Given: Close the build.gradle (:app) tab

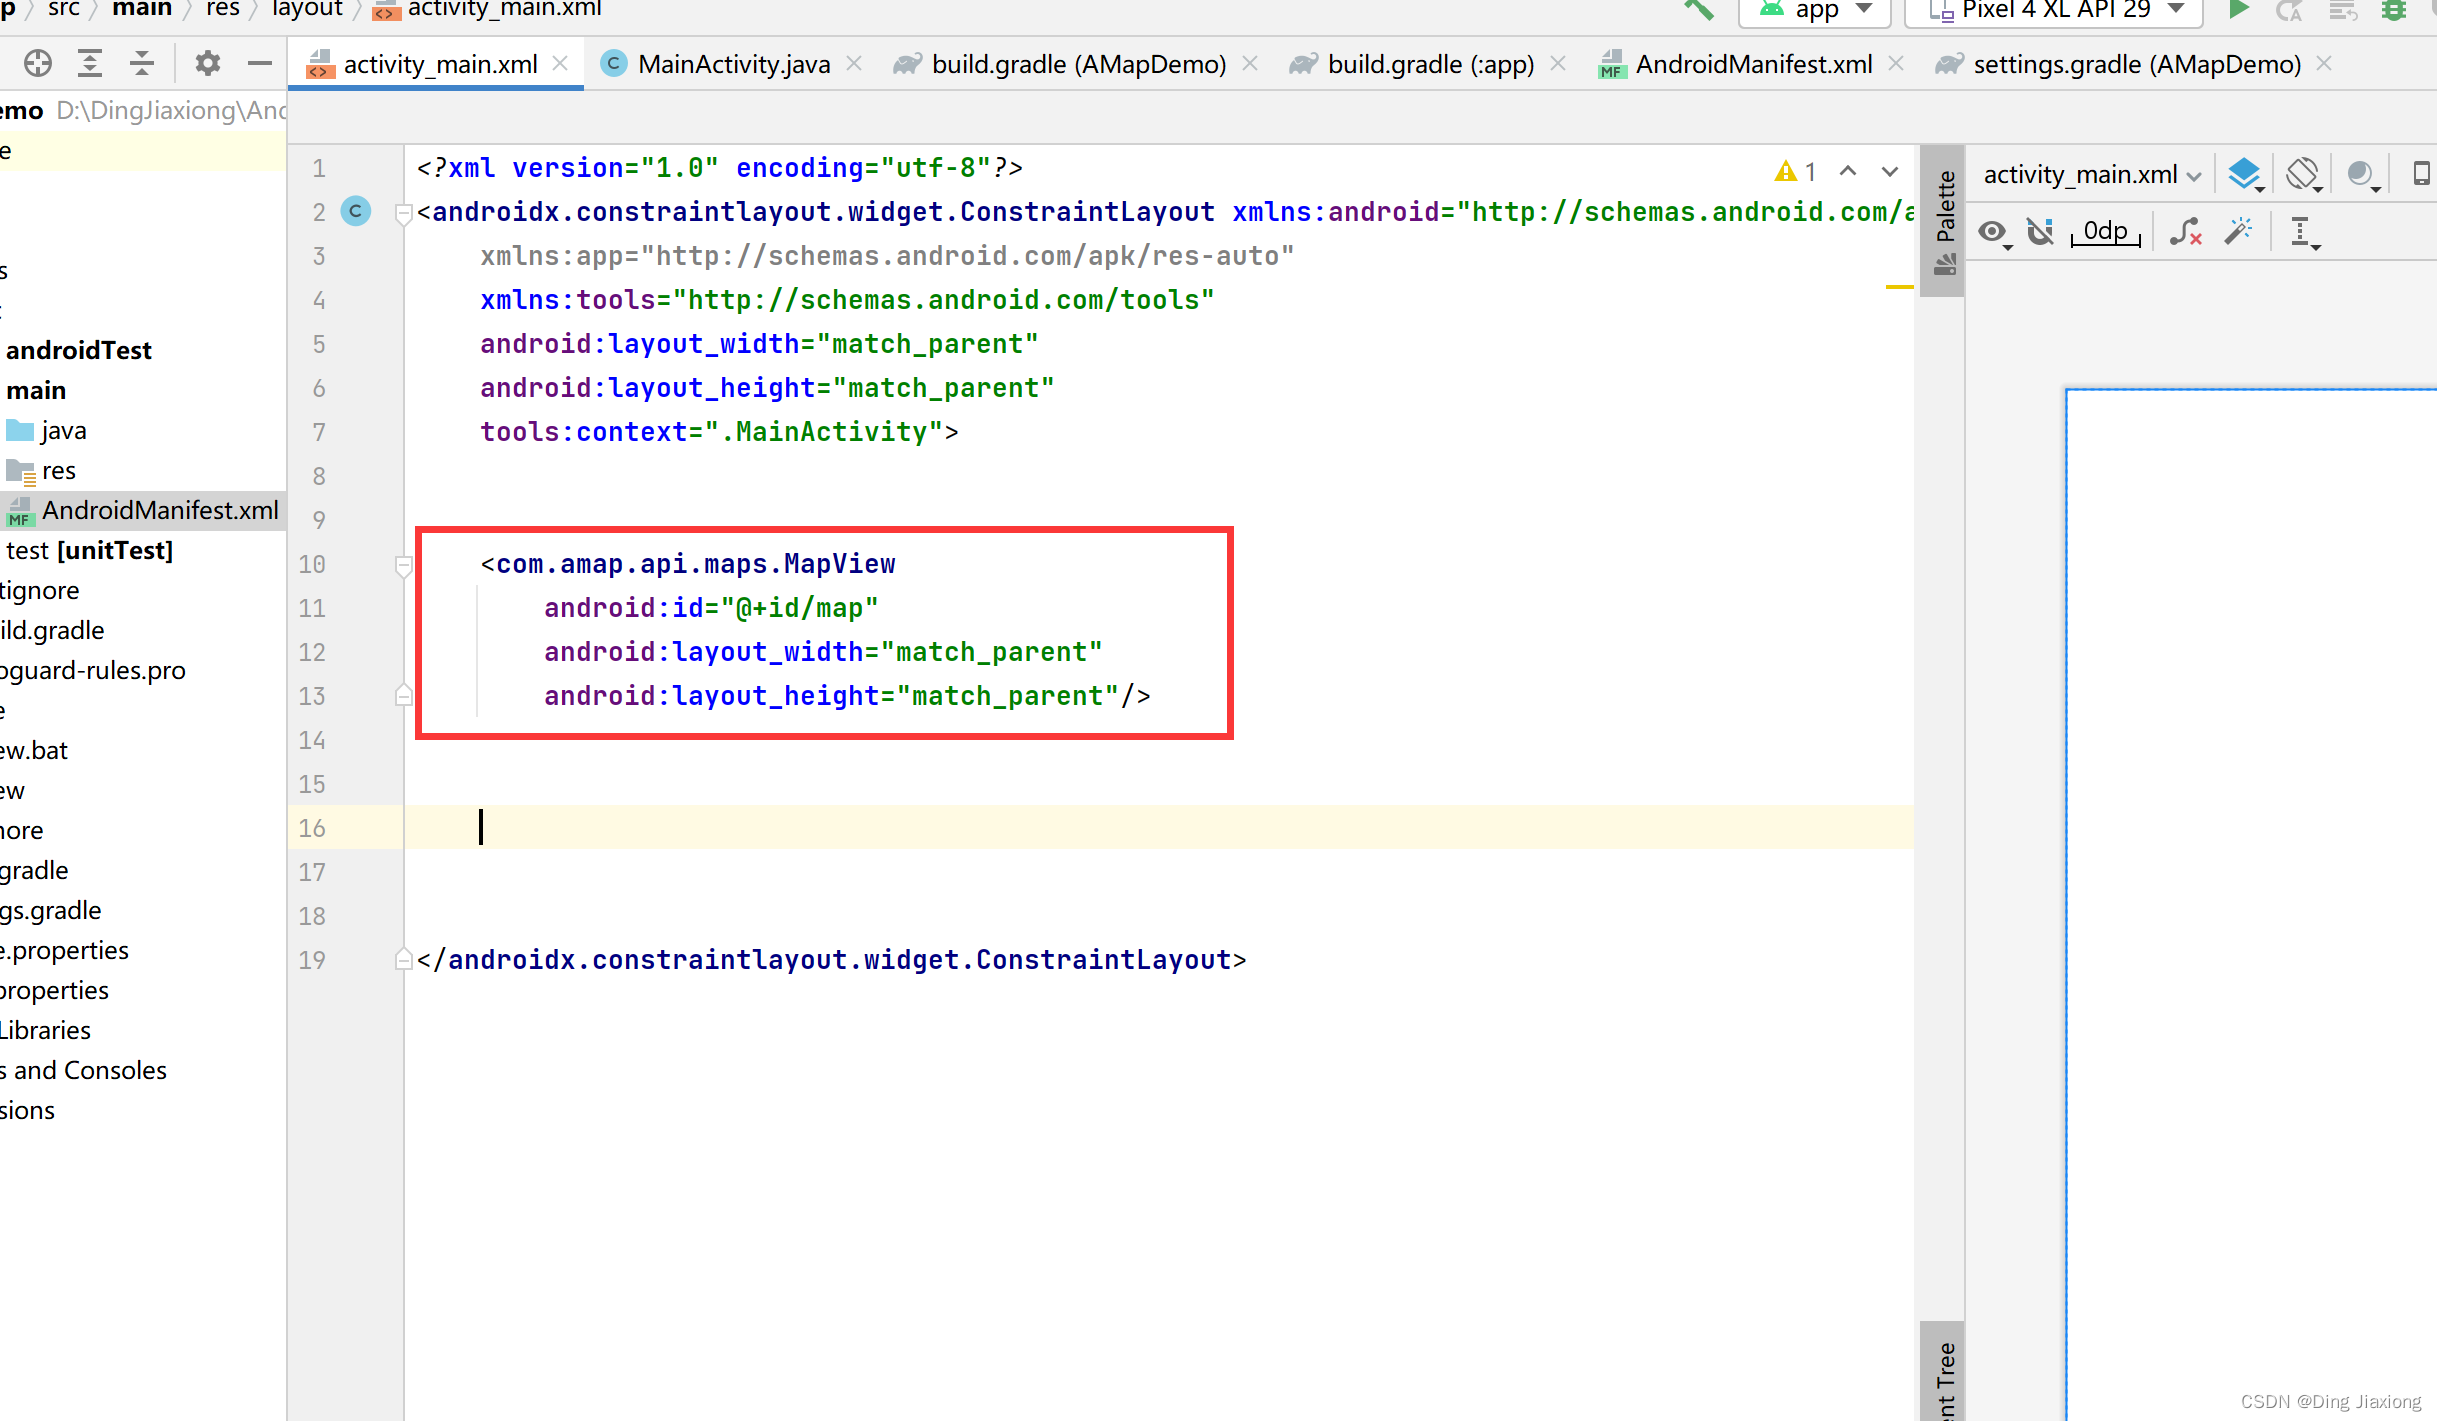Looking at the screenshot, I should tap(1558, 64).
